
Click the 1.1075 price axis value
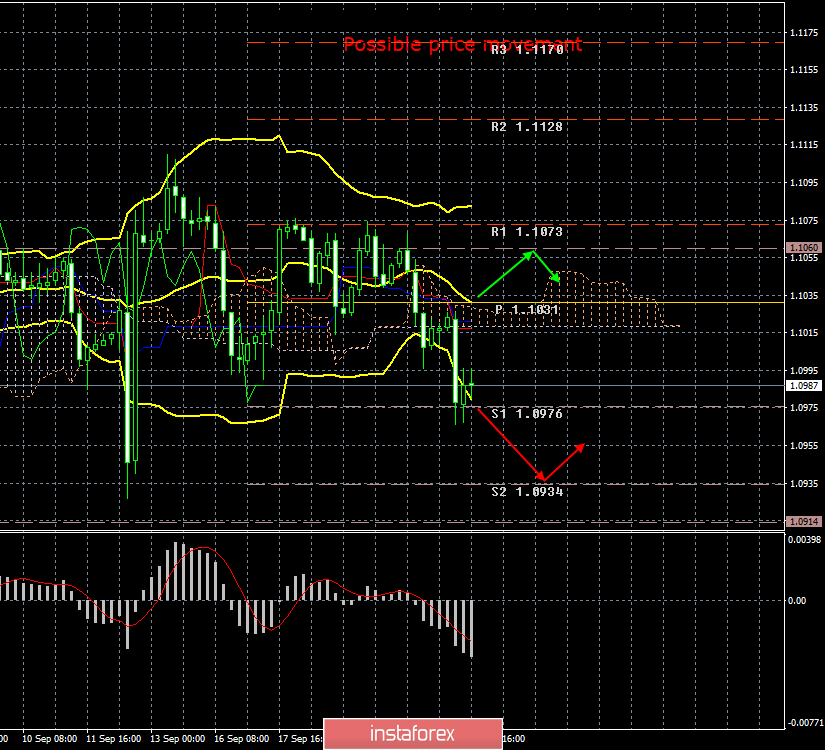(x=804, y=221)
